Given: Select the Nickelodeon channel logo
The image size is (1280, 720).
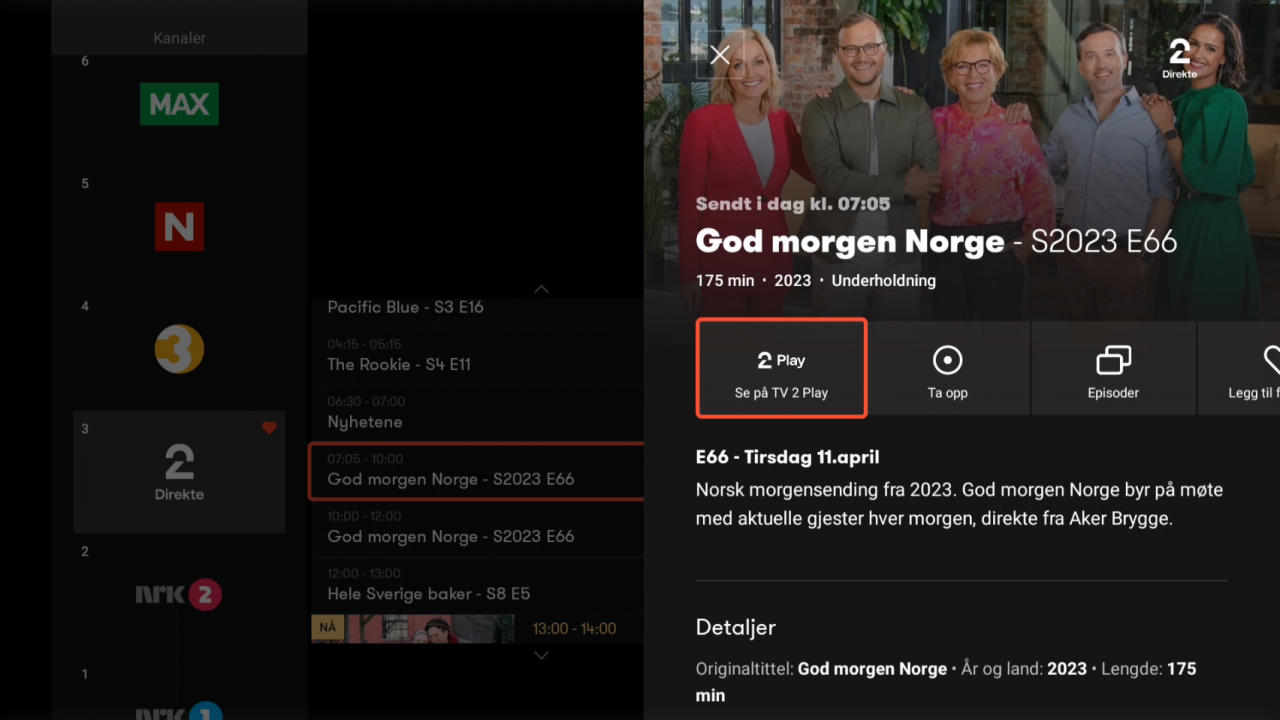Looking at the screenshot, I should [x=179, y=227].
